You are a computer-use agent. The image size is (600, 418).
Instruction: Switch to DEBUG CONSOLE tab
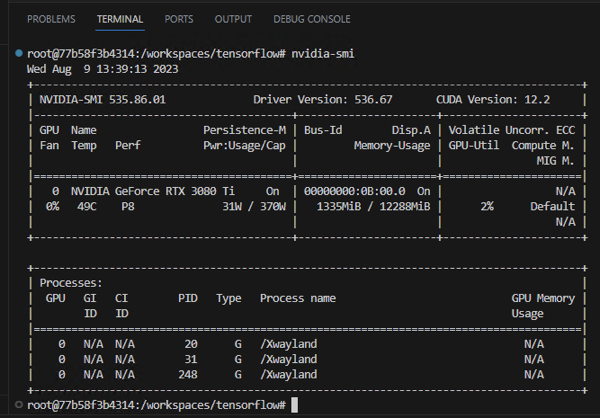(x=312, y=19)
